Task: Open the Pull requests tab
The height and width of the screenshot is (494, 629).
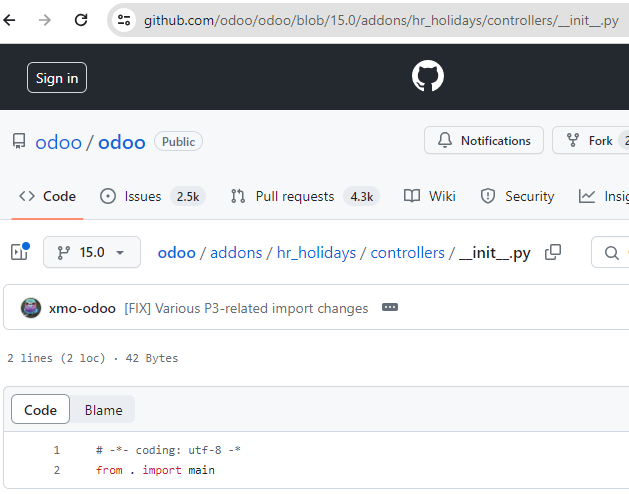Action: click(304, 196)
